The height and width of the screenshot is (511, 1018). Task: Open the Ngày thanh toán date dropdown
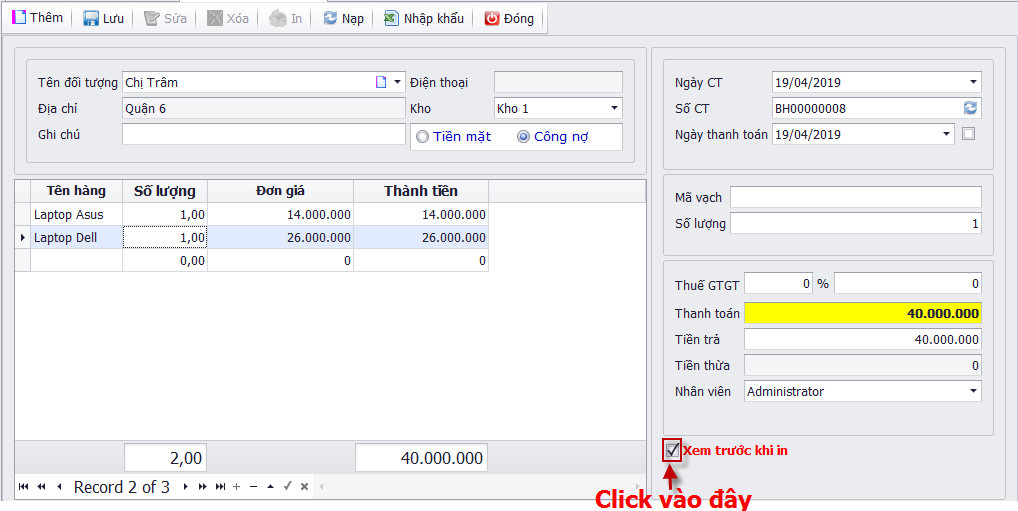946,134
